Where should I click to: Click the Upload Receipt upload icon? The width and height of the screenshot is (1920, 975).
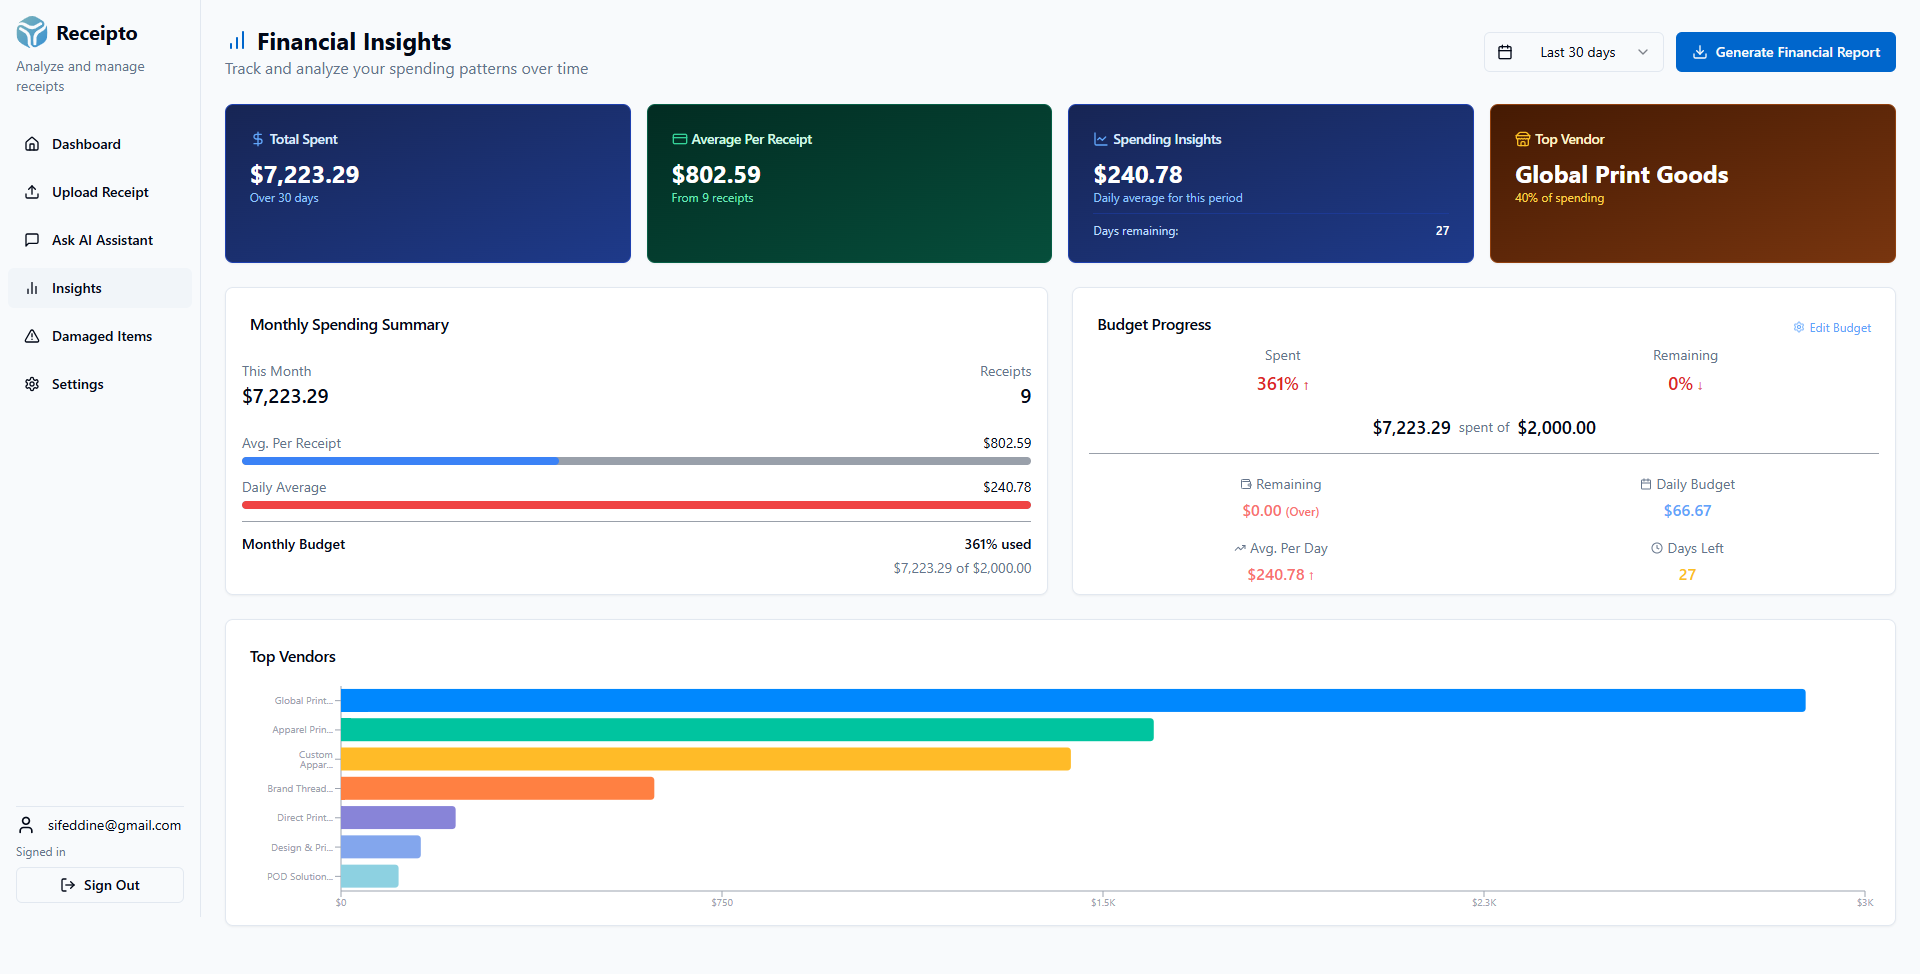32,192
